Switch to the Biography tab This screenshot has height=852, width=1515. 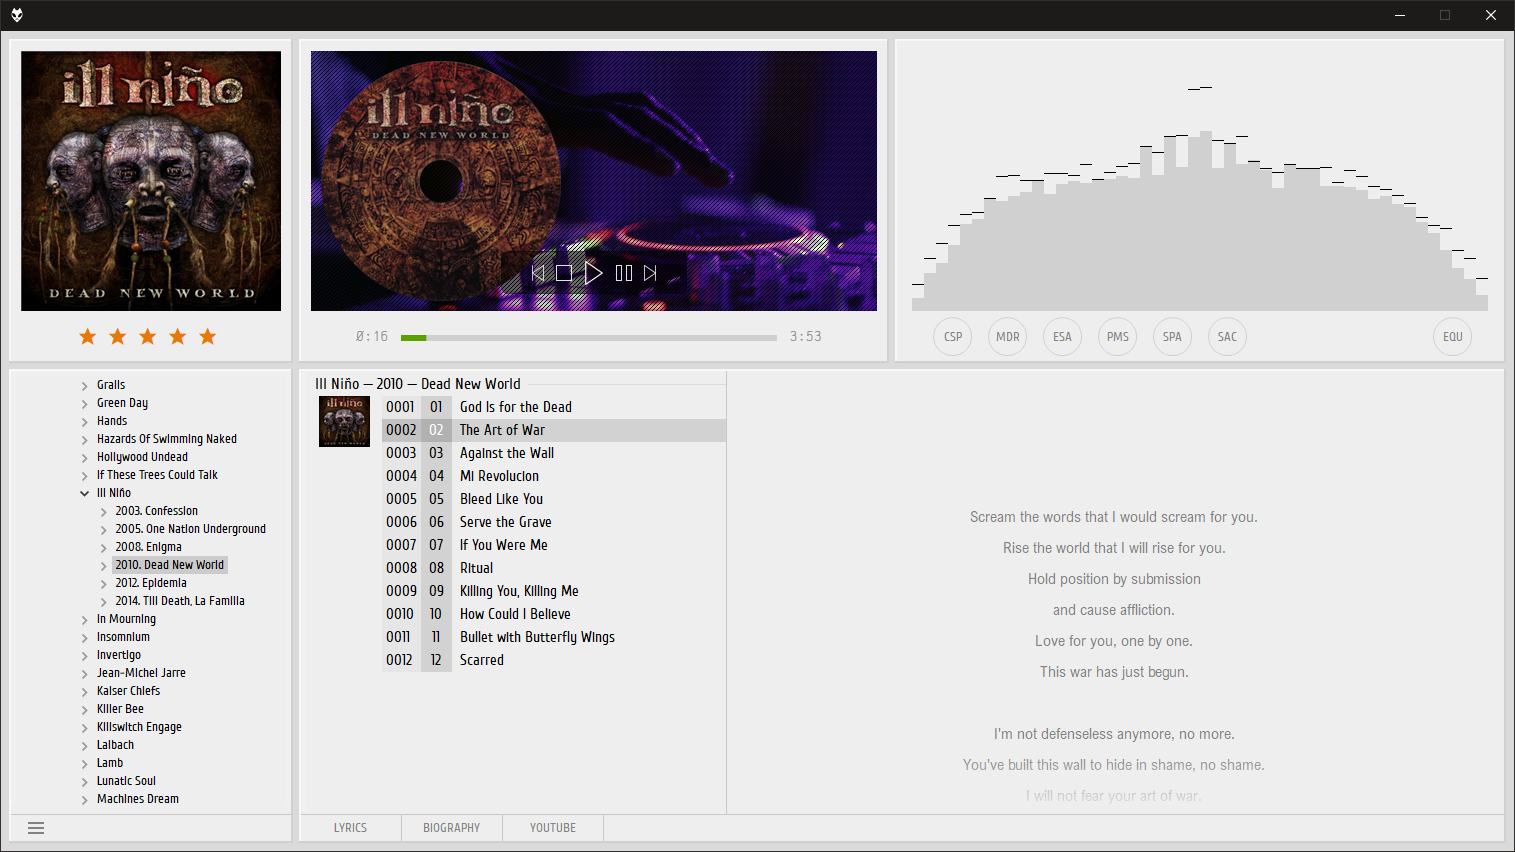pos(451,828)
